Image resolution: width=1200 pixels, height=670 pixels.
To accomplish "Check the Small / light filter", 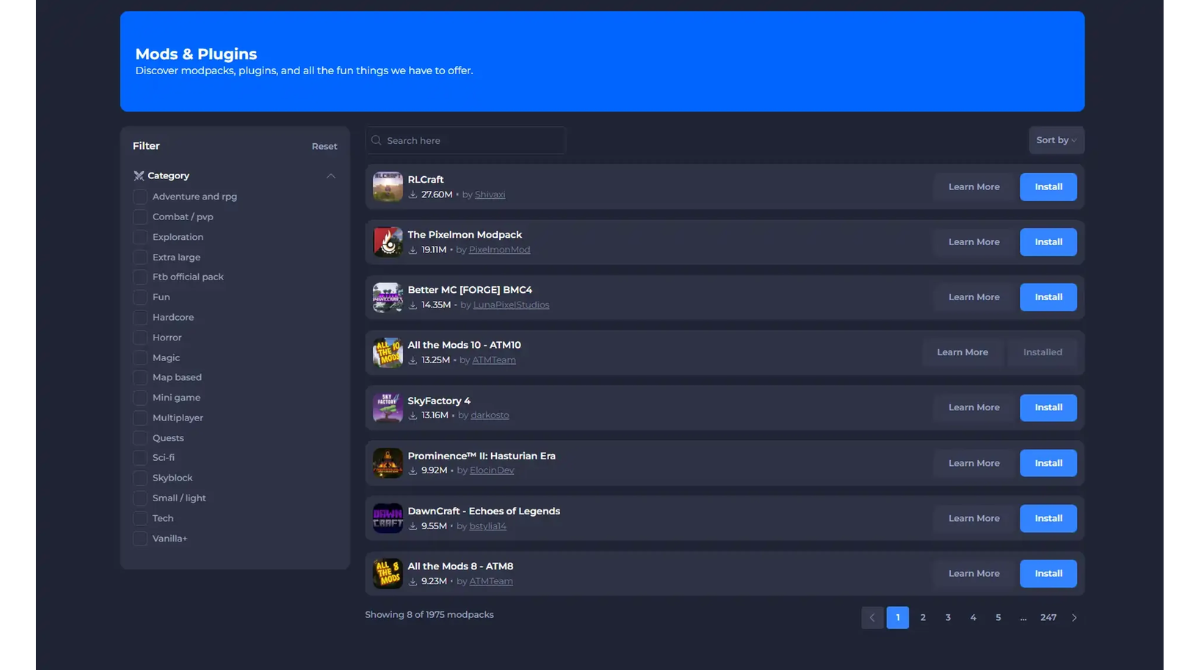I will [x=140, y=498].
